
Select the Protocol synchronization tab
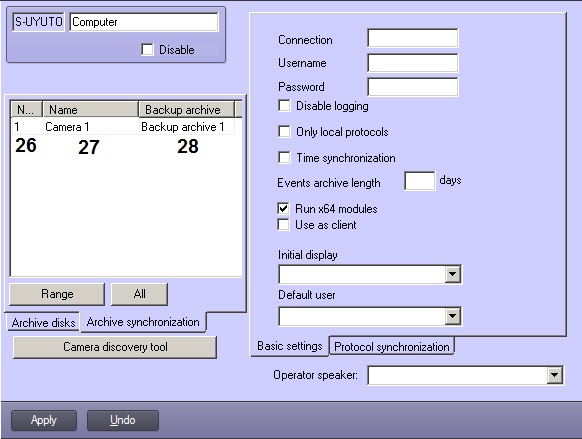point(392,347)
